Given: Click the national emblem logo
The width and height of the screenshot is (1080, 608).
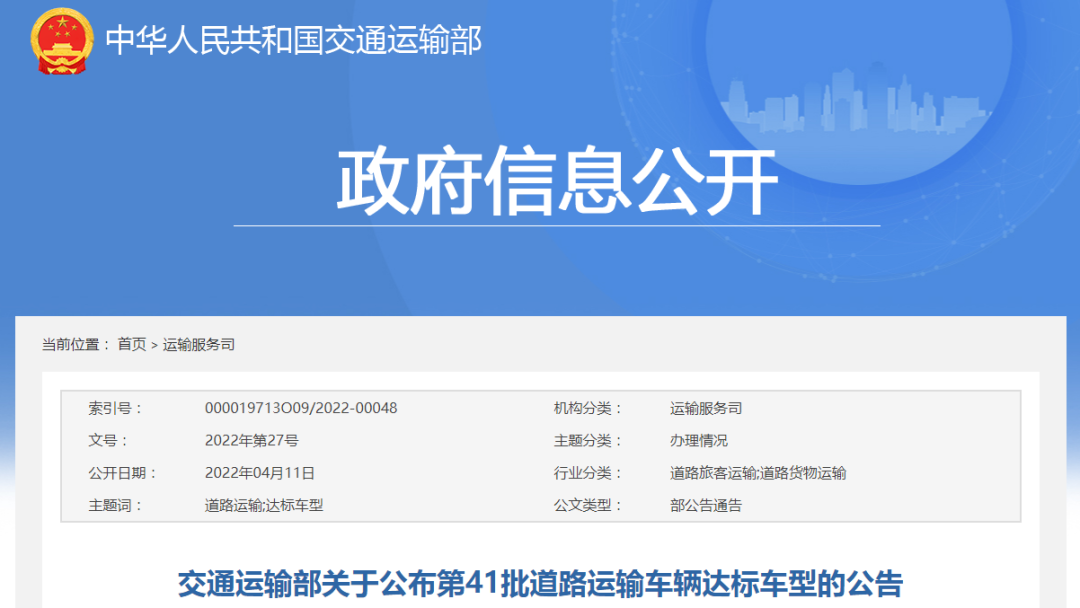Looking at the screenshot, I should [62, 41].
